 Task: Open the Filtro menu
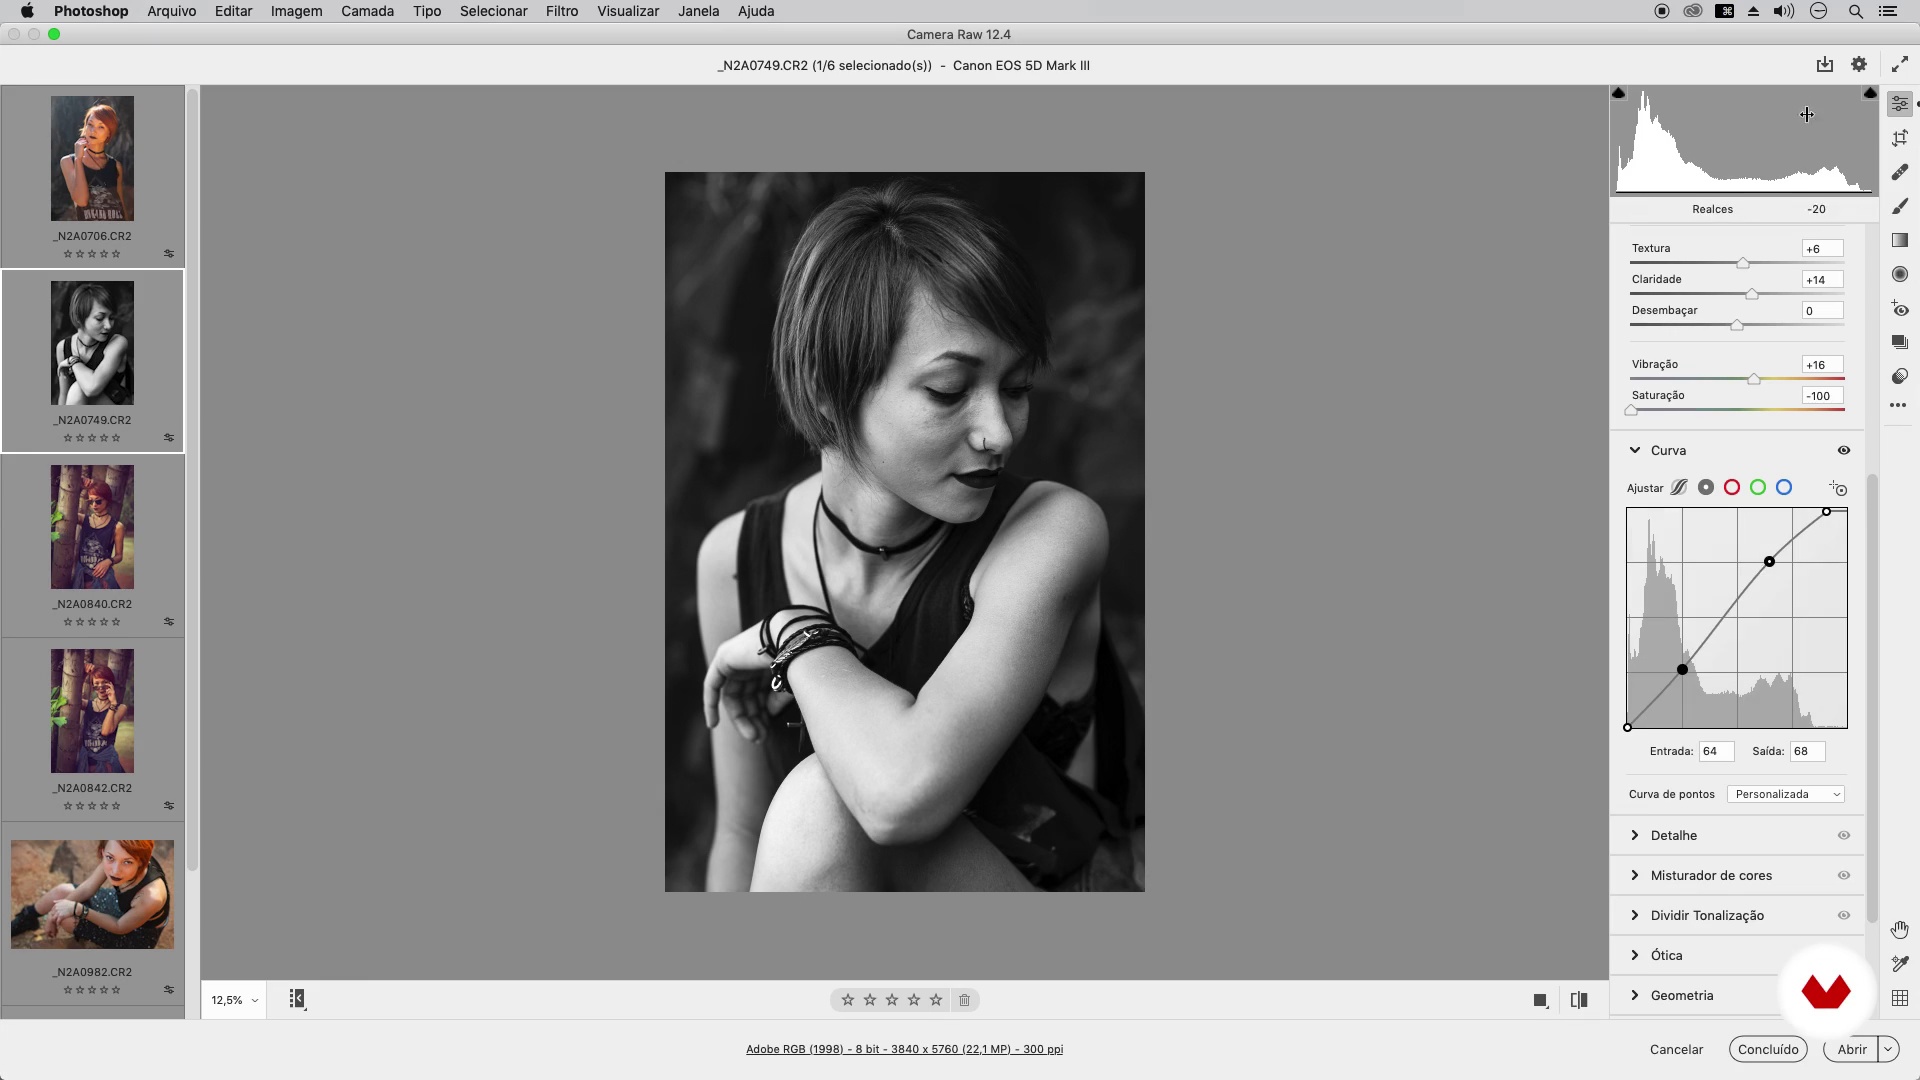(x=561, y=11)
